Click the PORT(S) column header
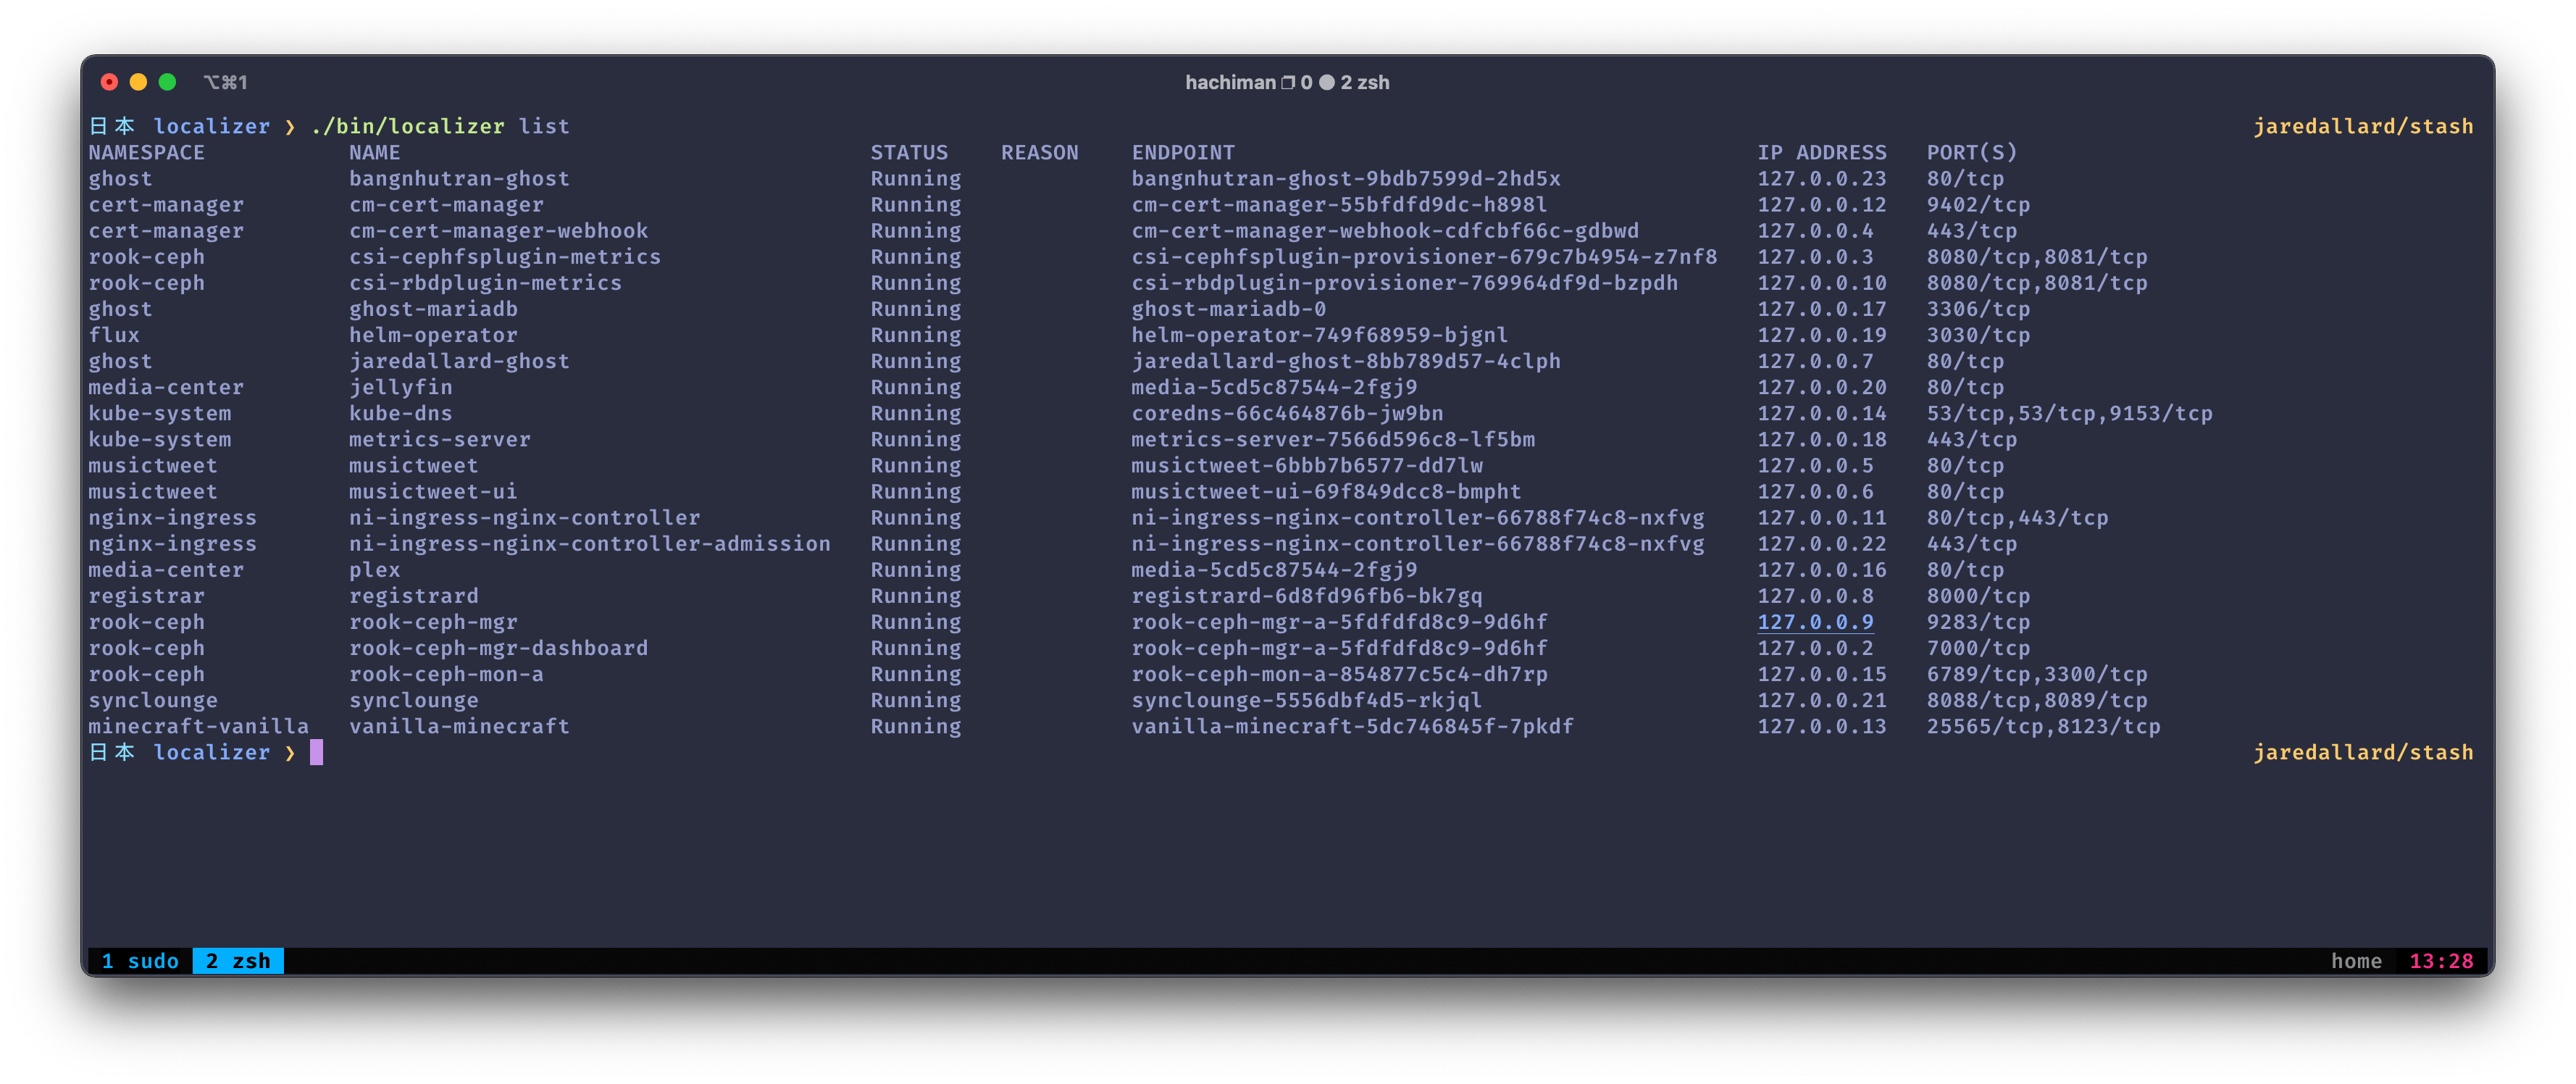This screenshot has width=2576, height=1084. (1972, 152)
